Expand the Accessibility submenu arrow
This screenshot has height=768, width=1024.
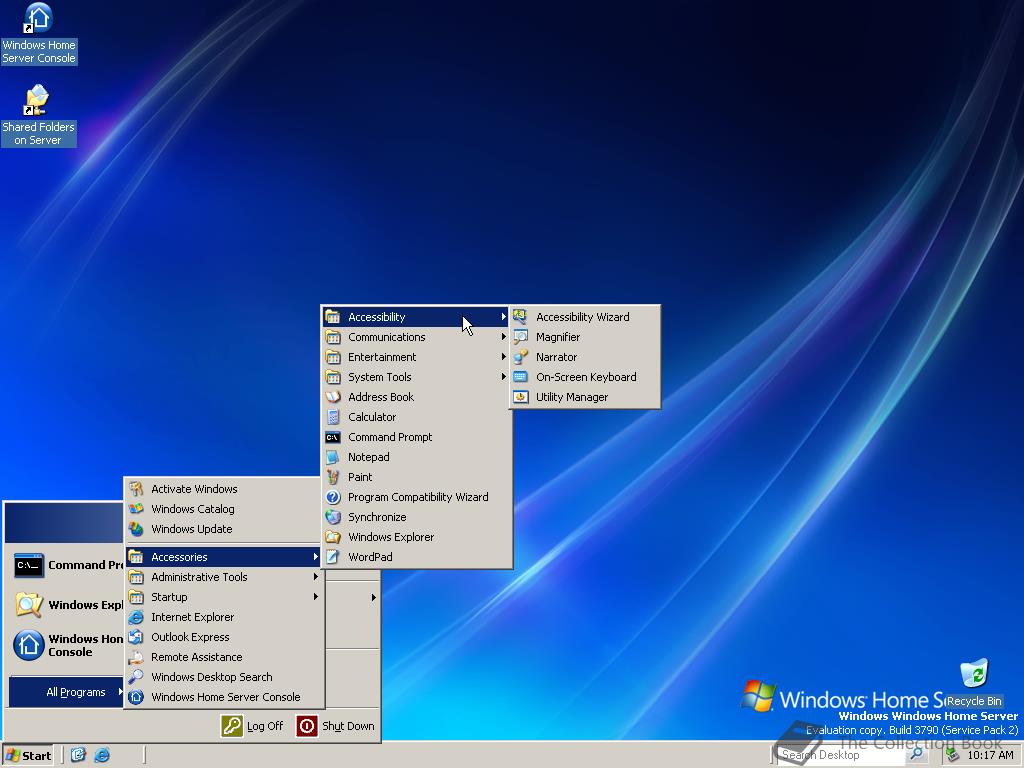click(x=504, y=317)
